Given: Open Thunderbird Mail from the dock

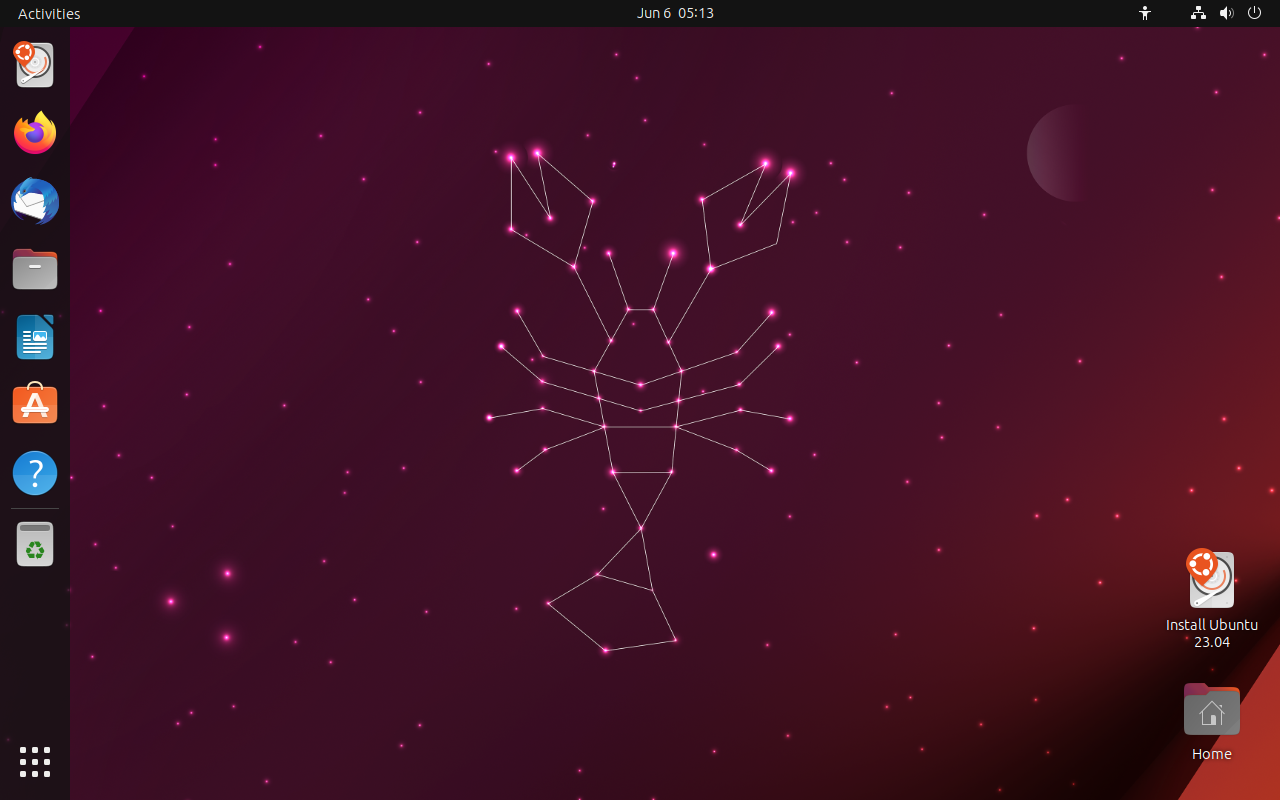Looking at the screenshot, I should tap(34, 200).
